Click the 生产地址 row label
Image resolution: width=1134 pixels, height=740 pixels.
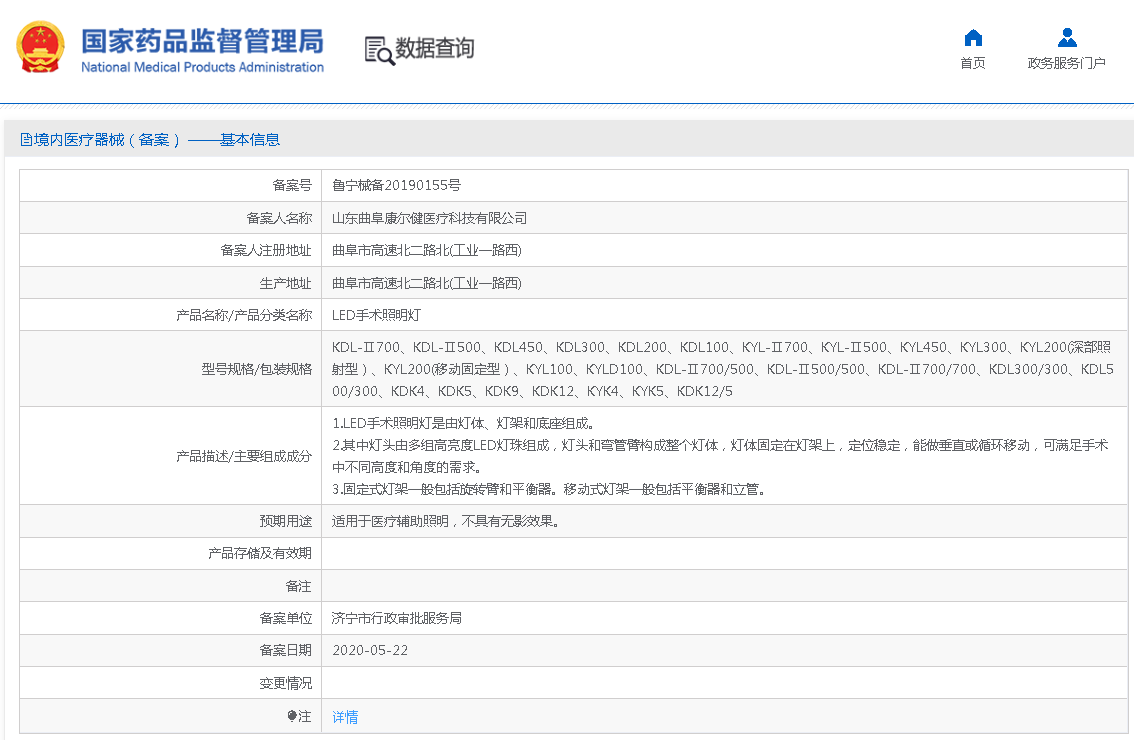(286, 283)
